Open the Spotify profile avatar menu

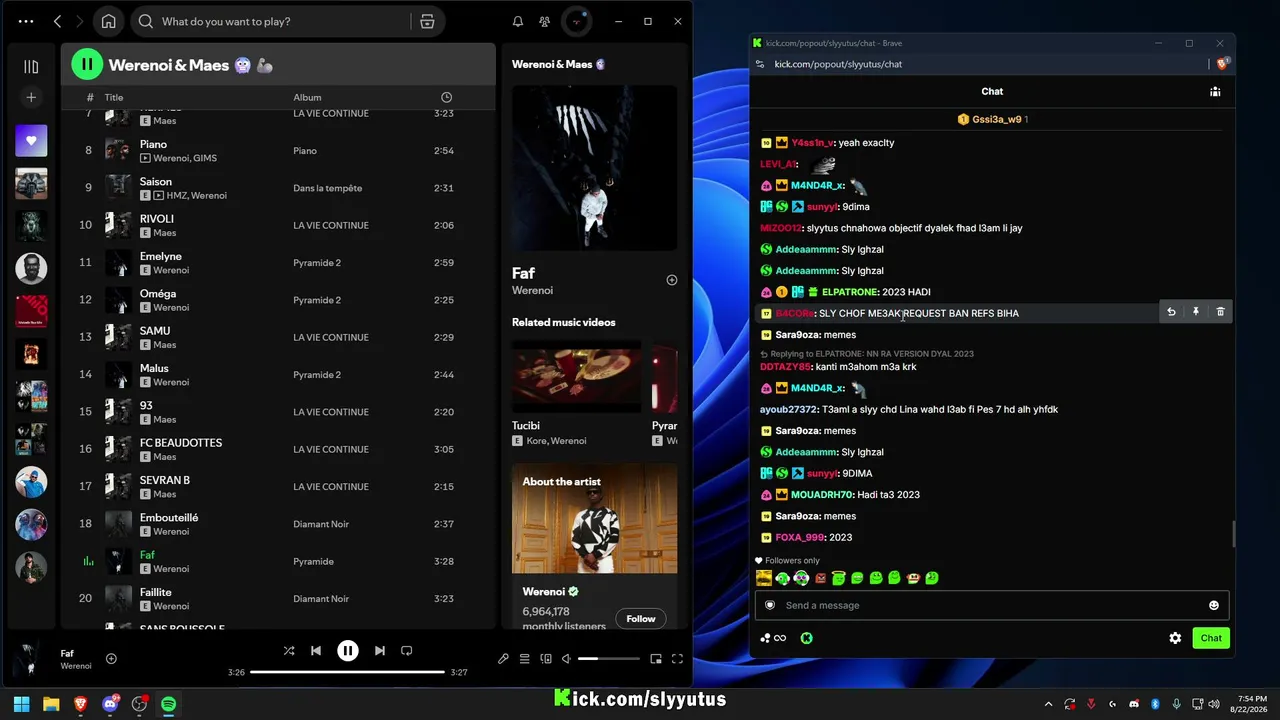(577, 21)
